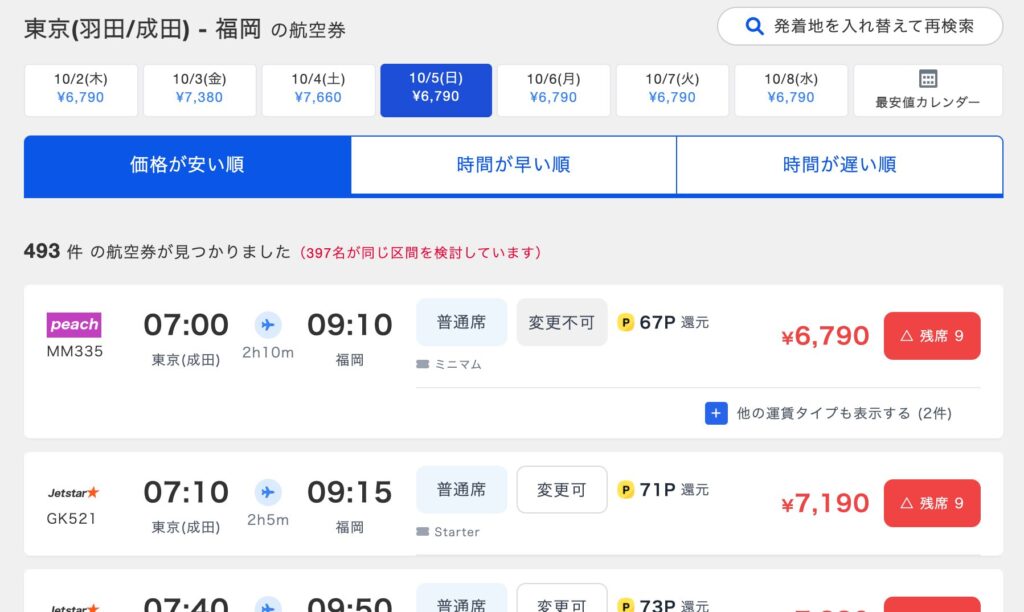The height and width of the screenshot is (612, 1024).
Task: Click ticket icon beside Starter
Action: click(x=423, y=532)
